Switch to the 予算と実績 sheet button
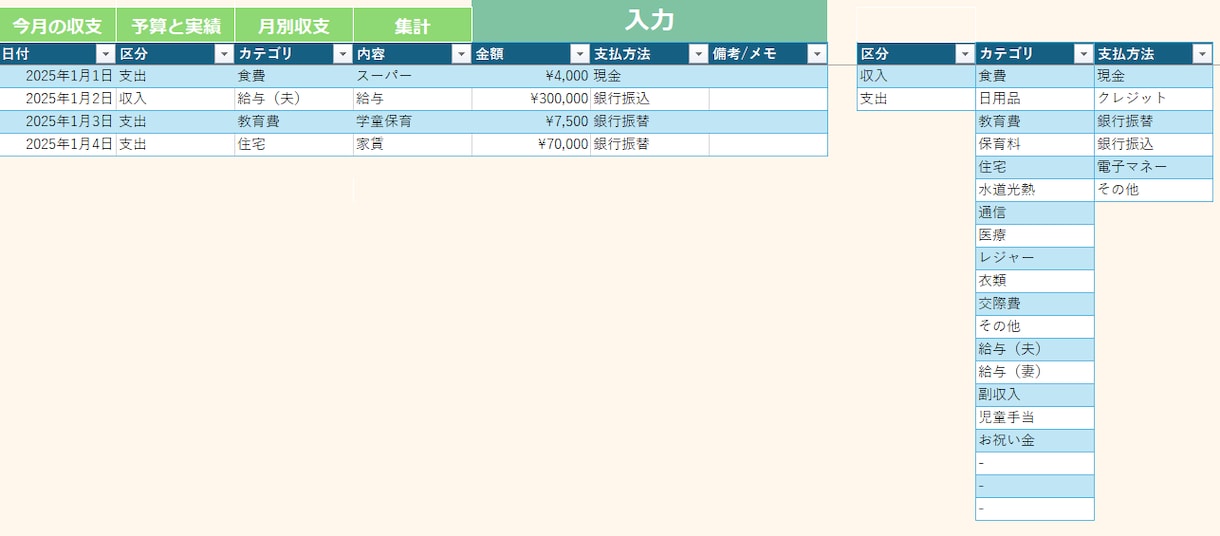1220x536 pixels. pos(176,25)
